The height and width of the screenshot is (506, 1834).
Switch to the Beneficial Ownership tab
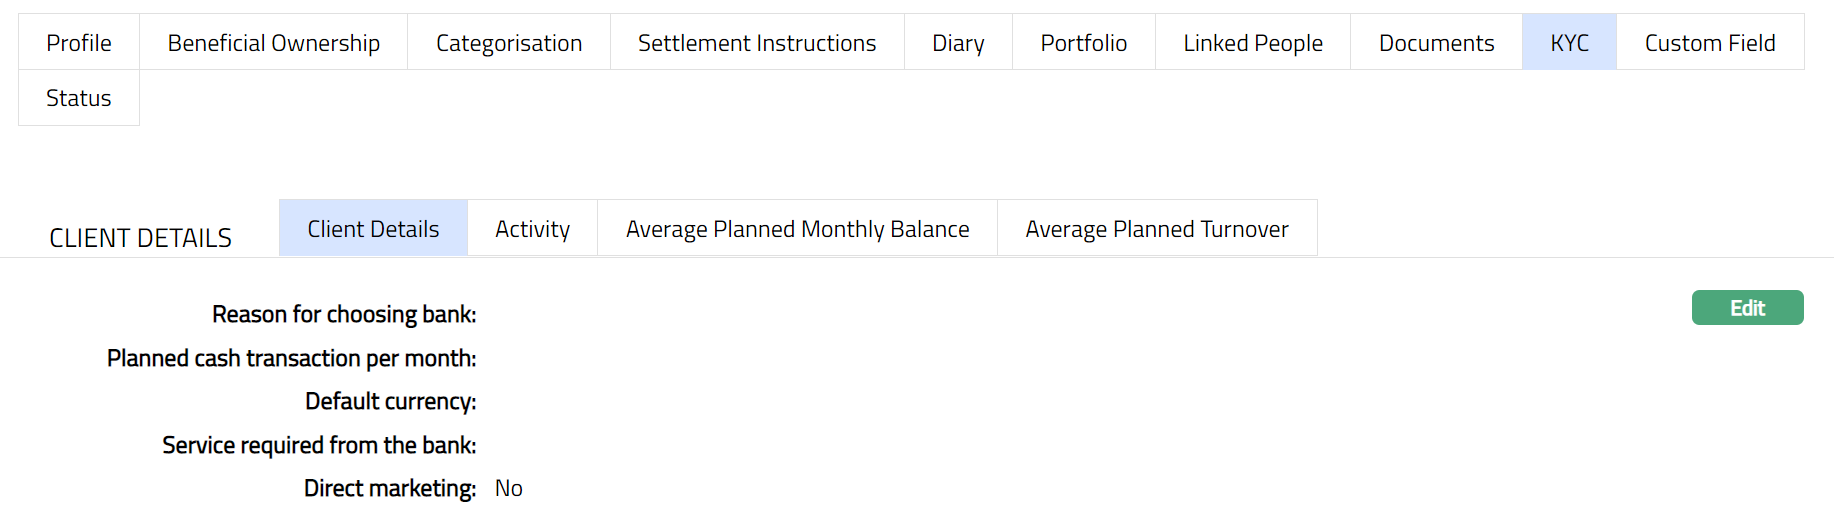tap(273, 43)
